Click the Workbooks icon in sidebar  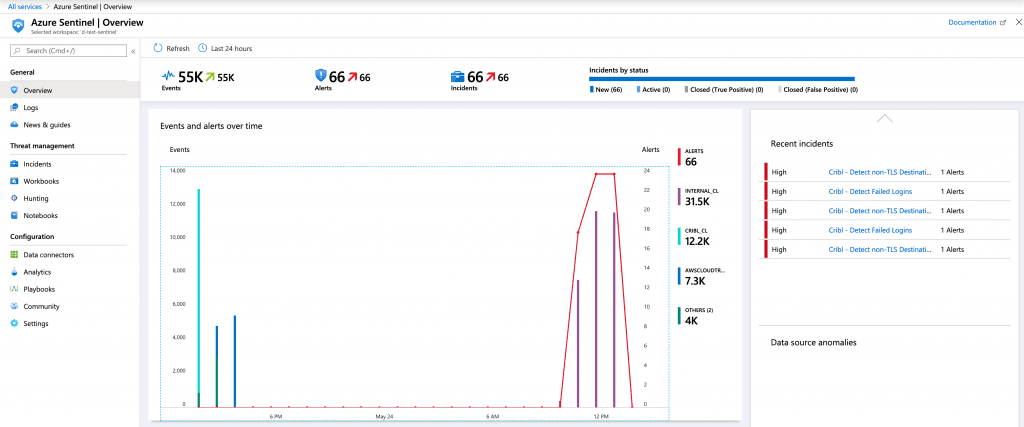[14, 181]
